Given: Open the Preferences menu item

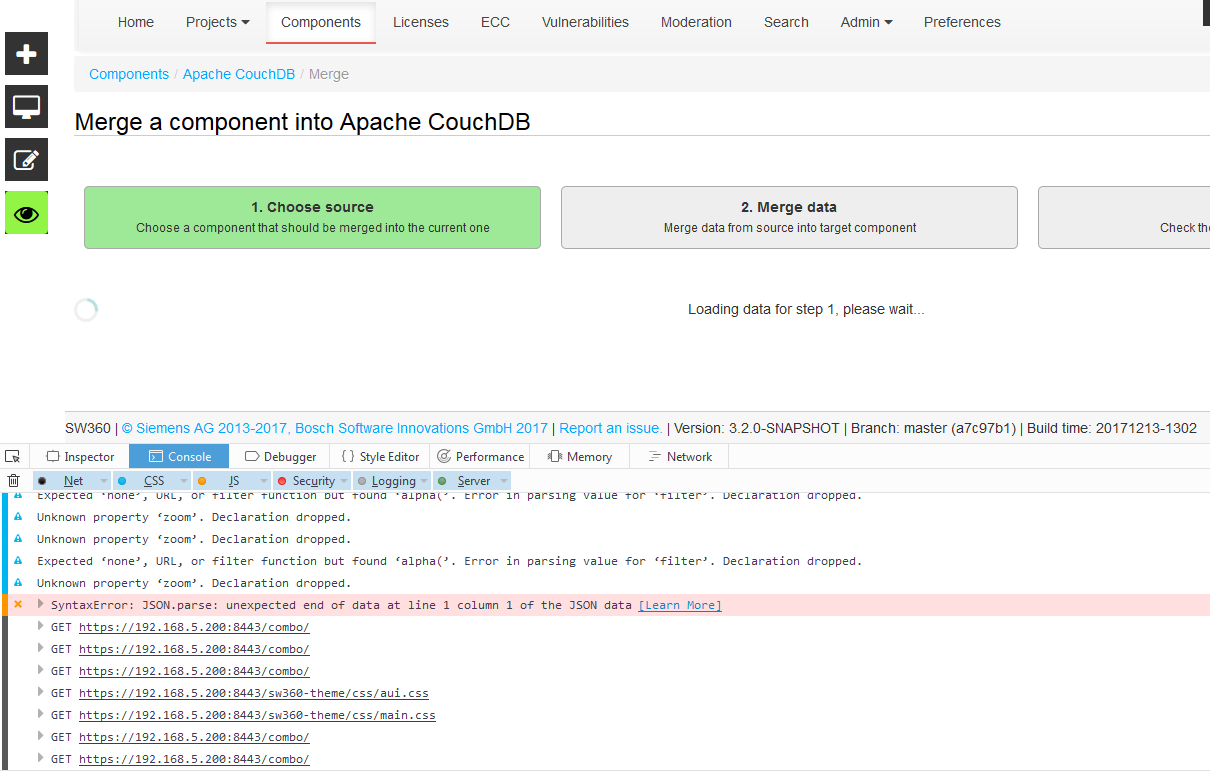Looking at the screenshot, I should (961, 21).
